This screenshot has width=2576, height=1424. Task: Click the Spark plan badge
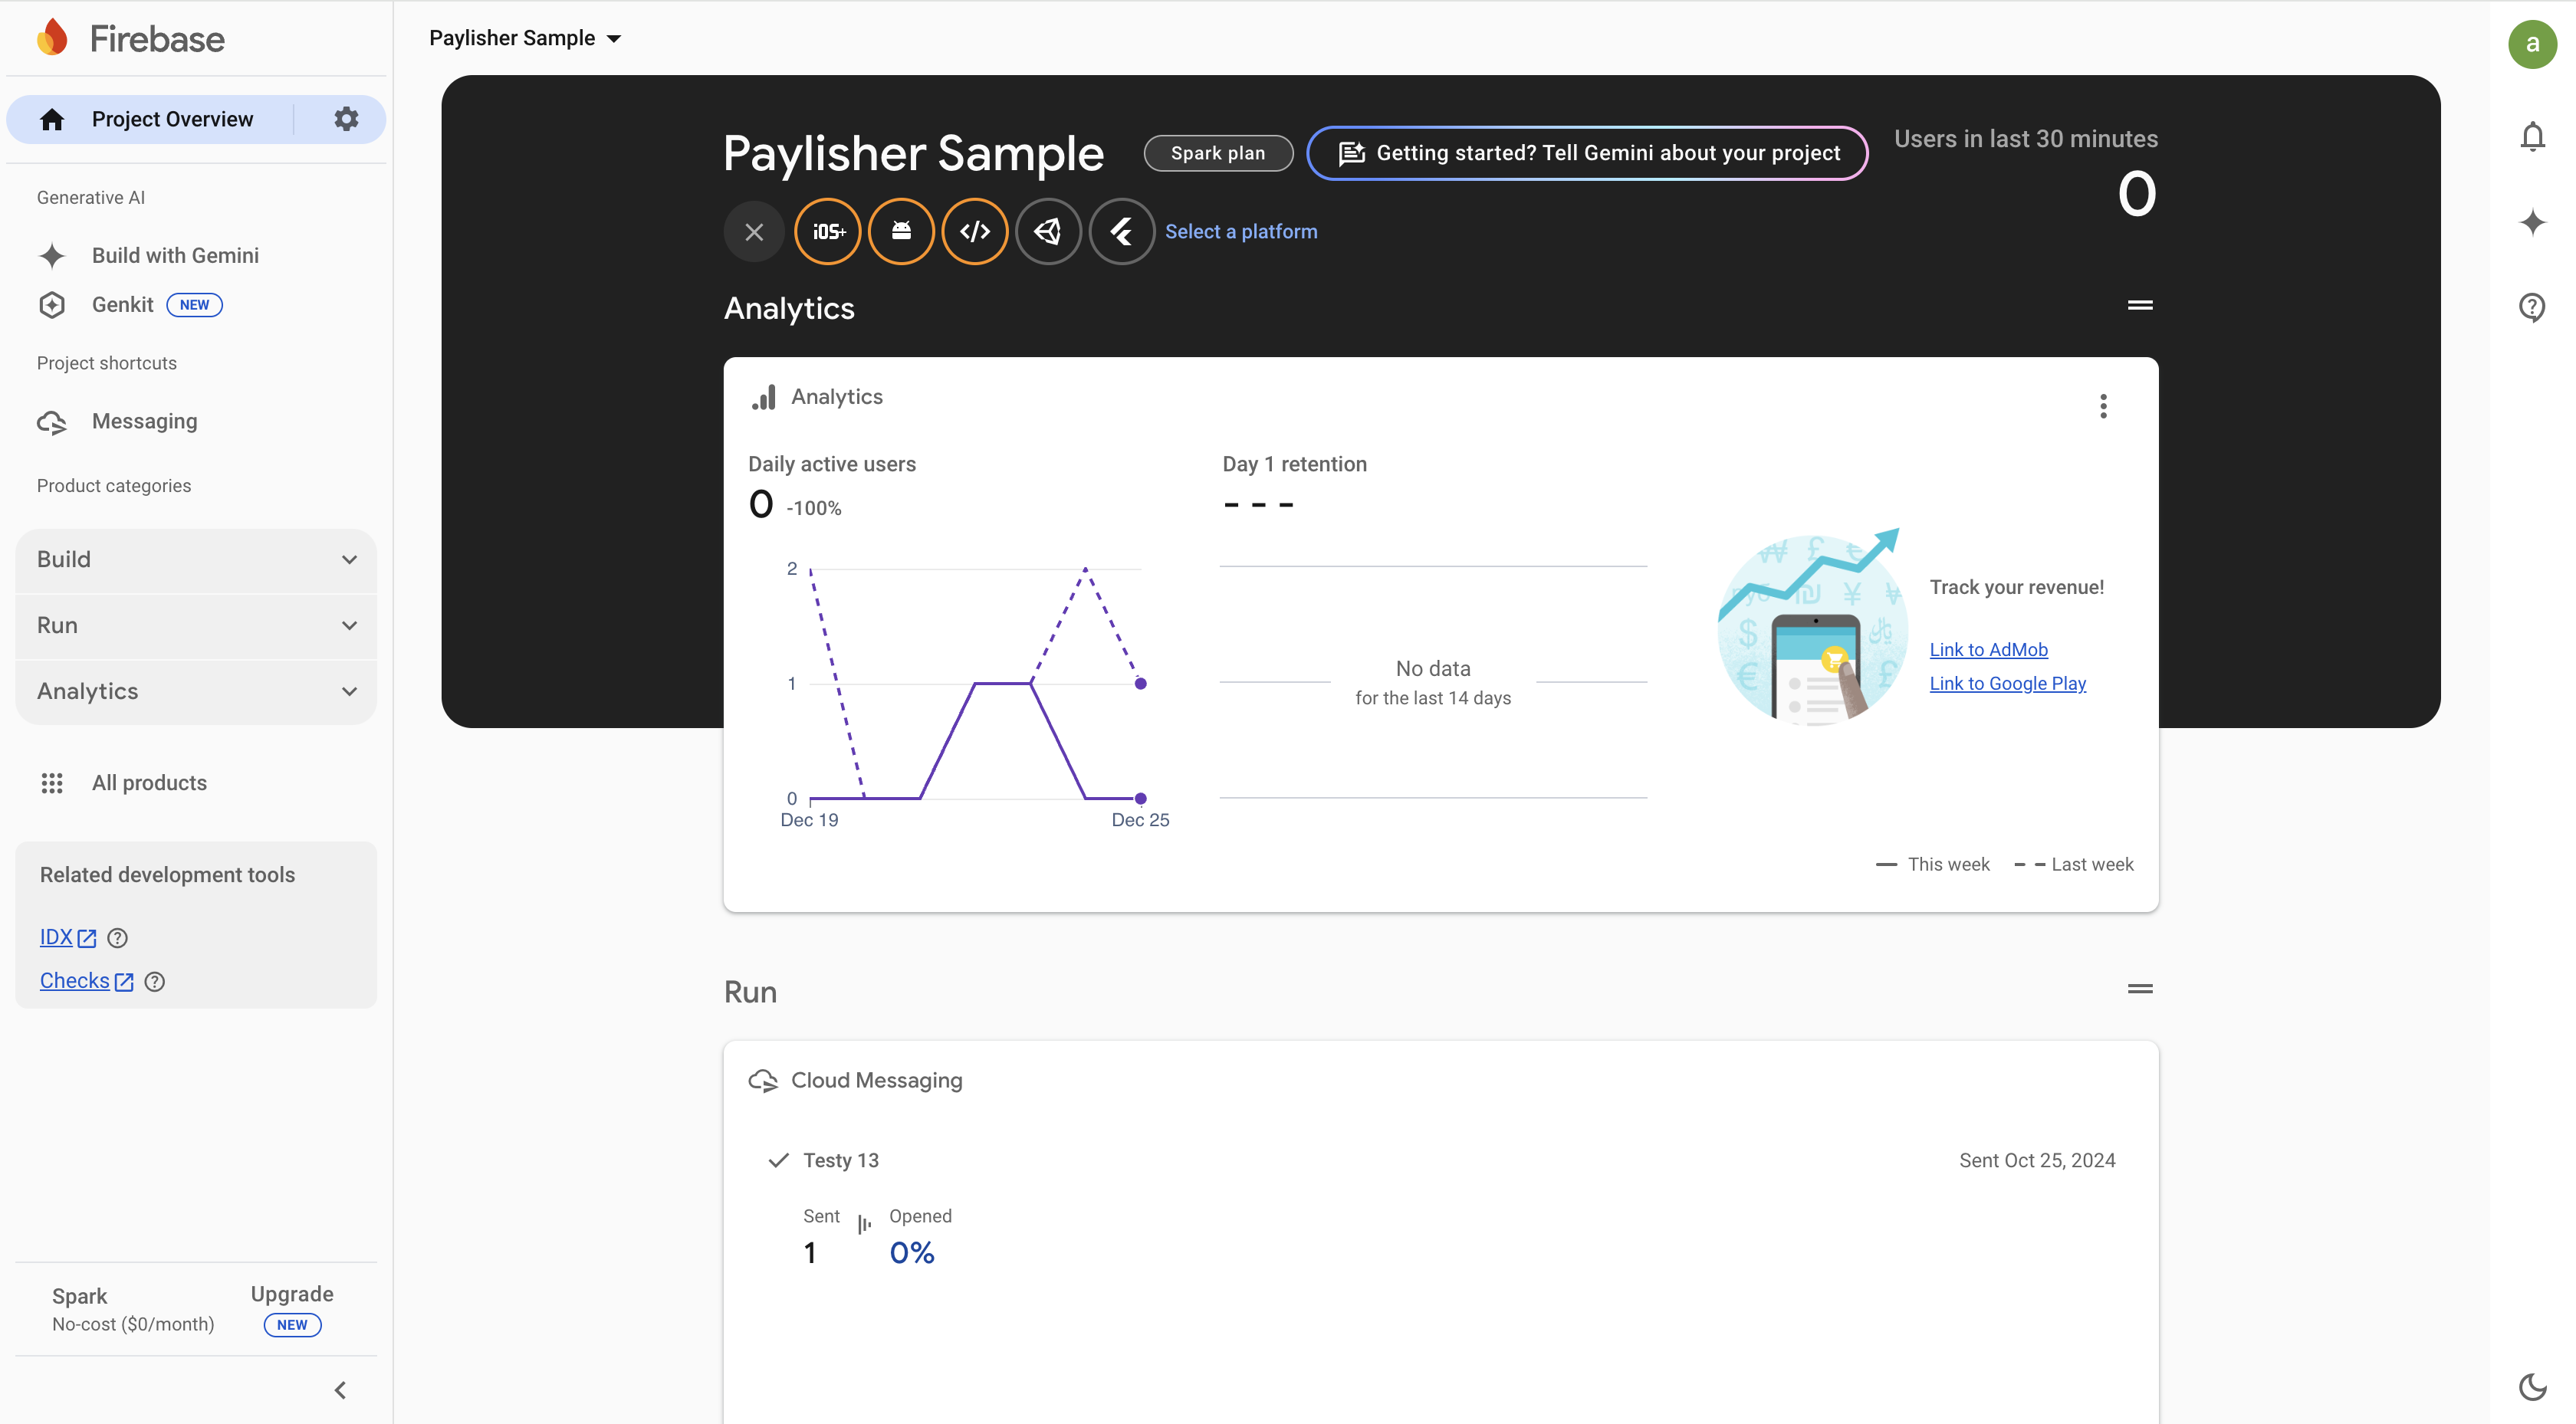[x=1218, y=153]
